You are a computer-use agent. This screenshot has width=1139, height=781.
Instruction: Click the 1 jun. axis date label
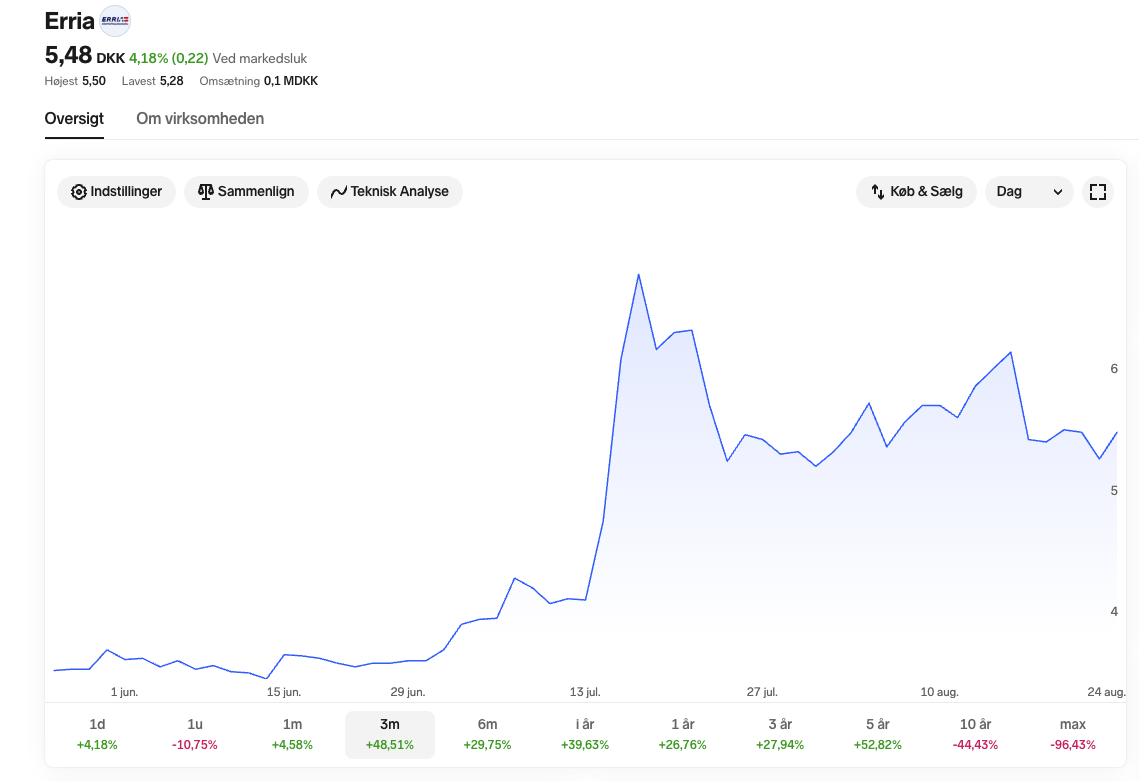pyautogui.click(x=124, y=692)
